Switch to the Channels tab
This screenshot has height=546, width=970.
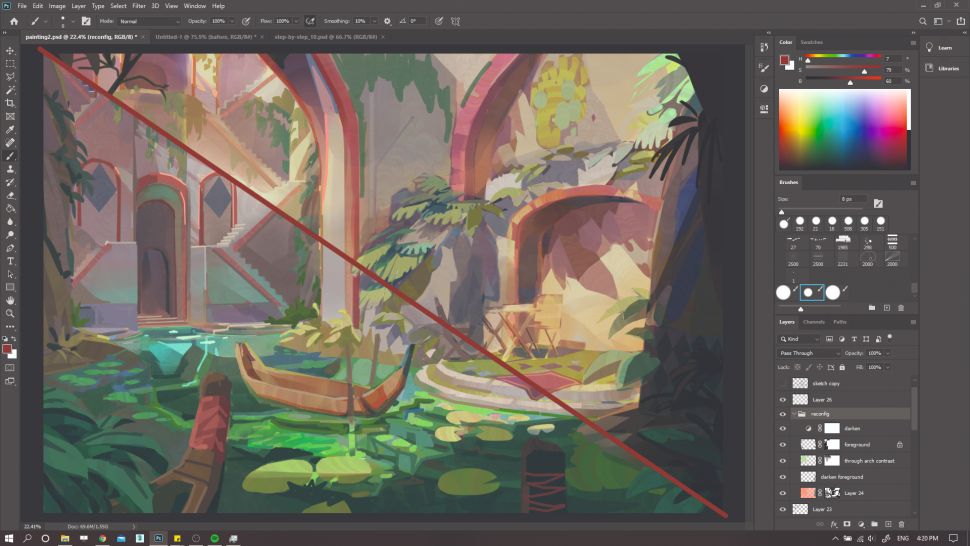(x=814, y=322)
